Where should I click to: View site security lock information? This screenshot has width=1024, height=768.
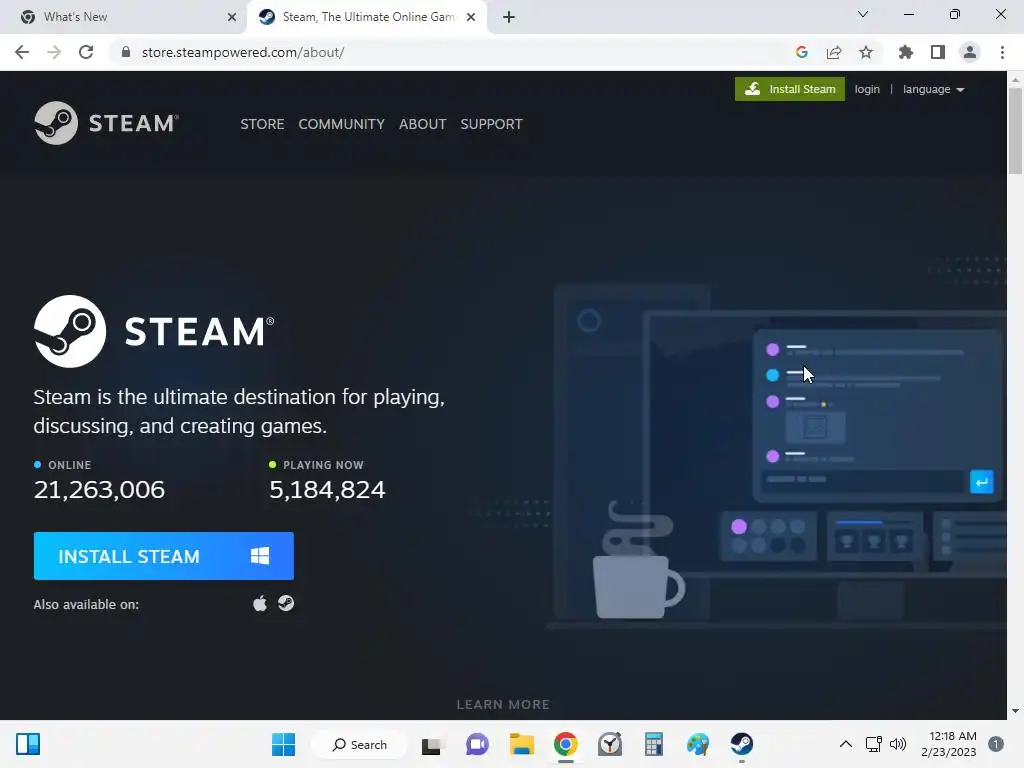[x=126, y=52]
